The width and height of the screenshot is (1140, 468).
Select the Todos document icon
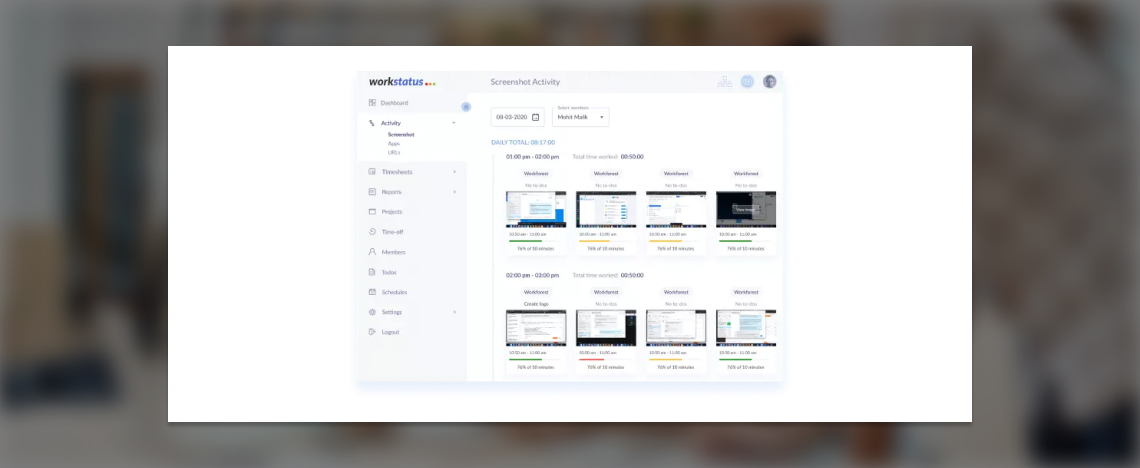click(x=372, y=272)
